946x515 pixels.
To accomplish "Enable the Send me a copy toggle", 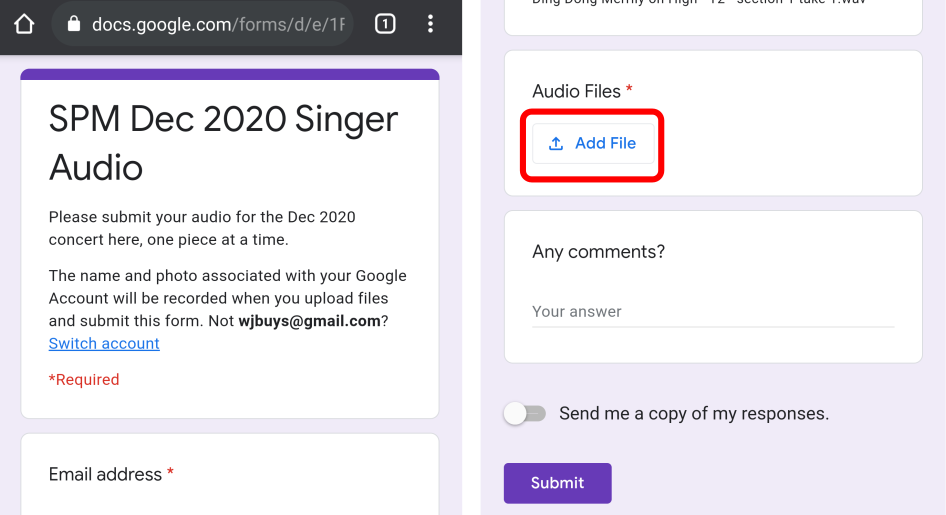I will tap(525, 414).
